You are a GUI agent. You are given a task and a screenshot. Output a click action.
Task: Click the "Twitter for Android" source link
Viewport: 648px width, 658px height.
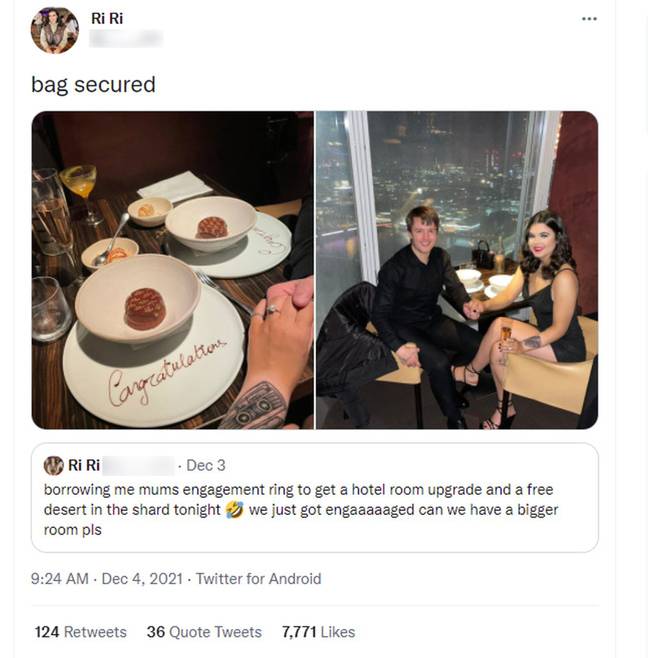(258, 578)
